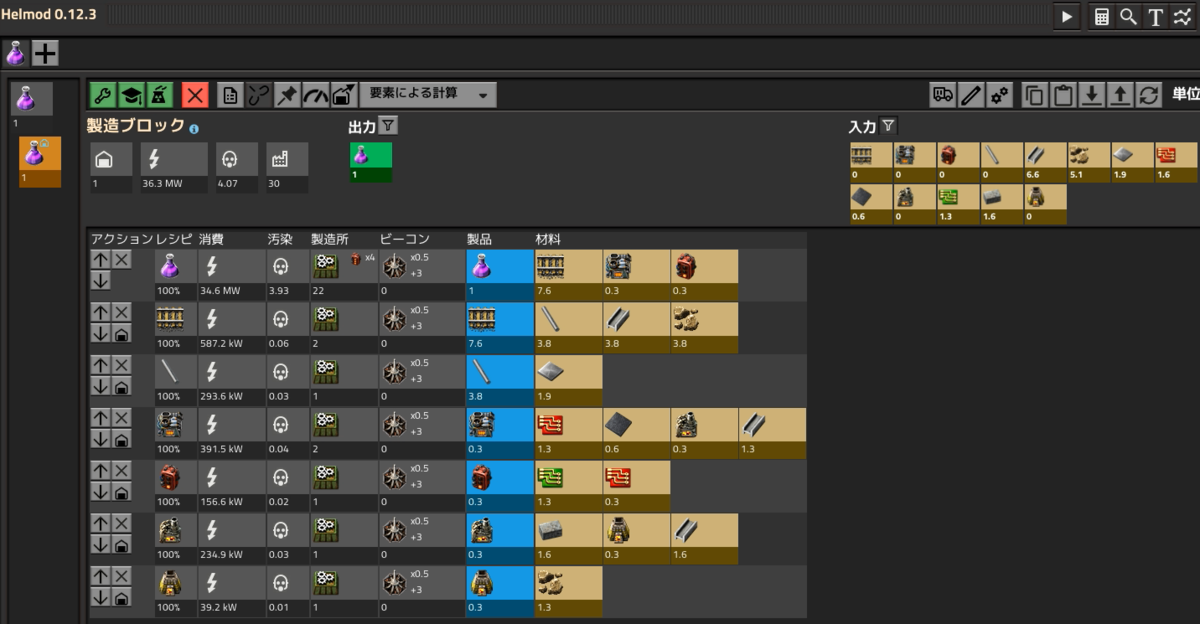Click the green power plant icon
Viewport: 1200px width, 624px height.
[159, 95]
